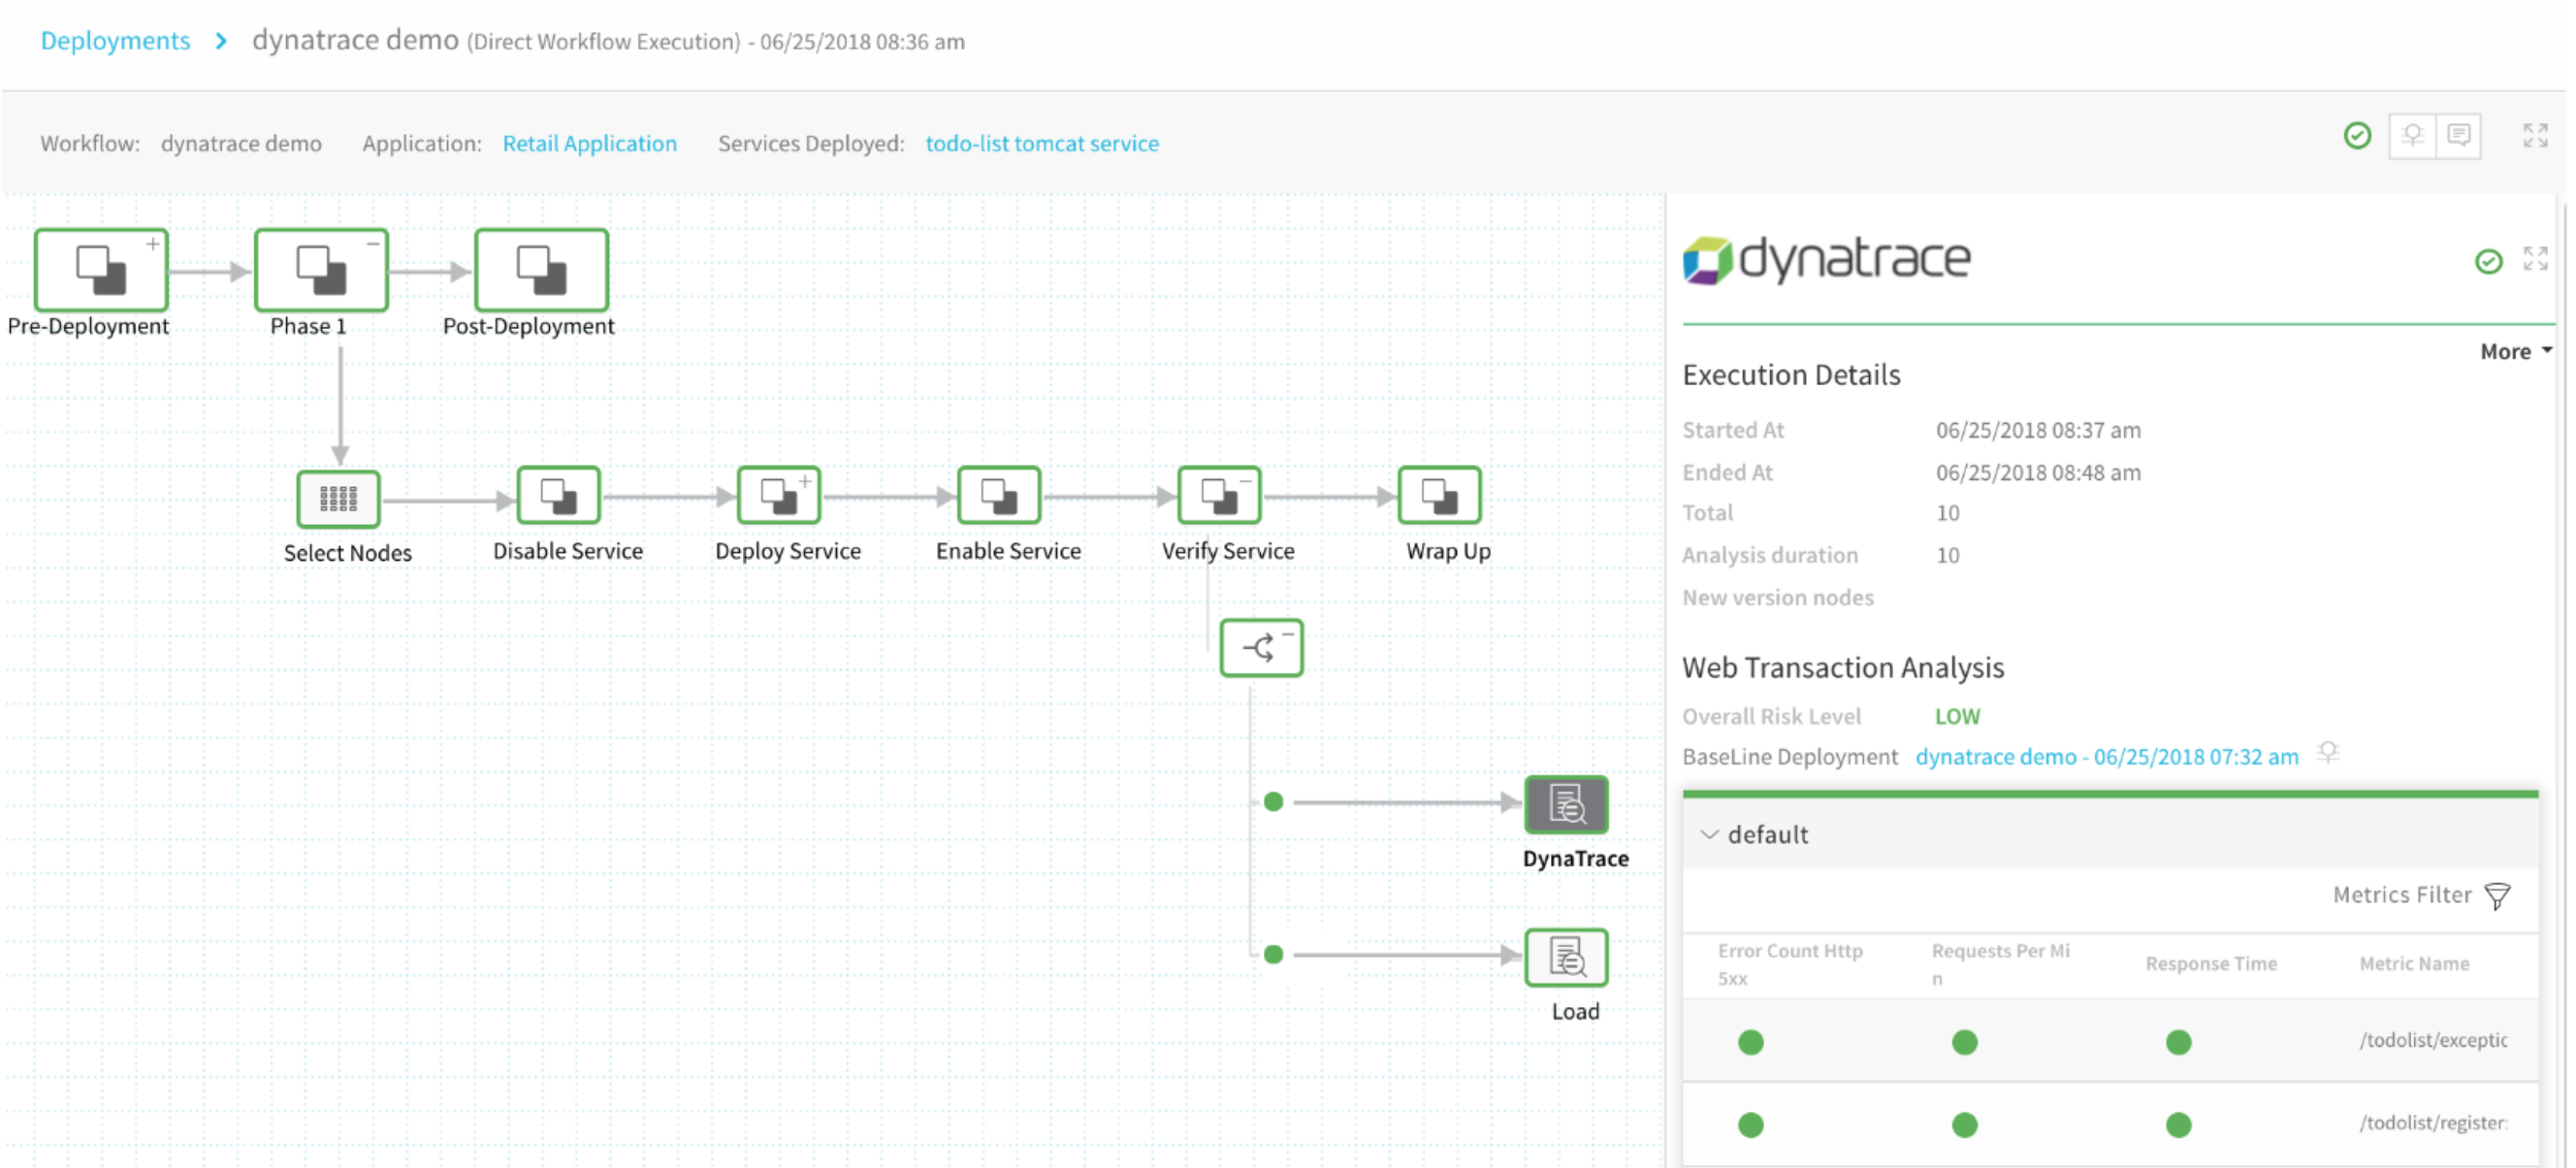Collapse Phase 1 with its minus sign

373,244
